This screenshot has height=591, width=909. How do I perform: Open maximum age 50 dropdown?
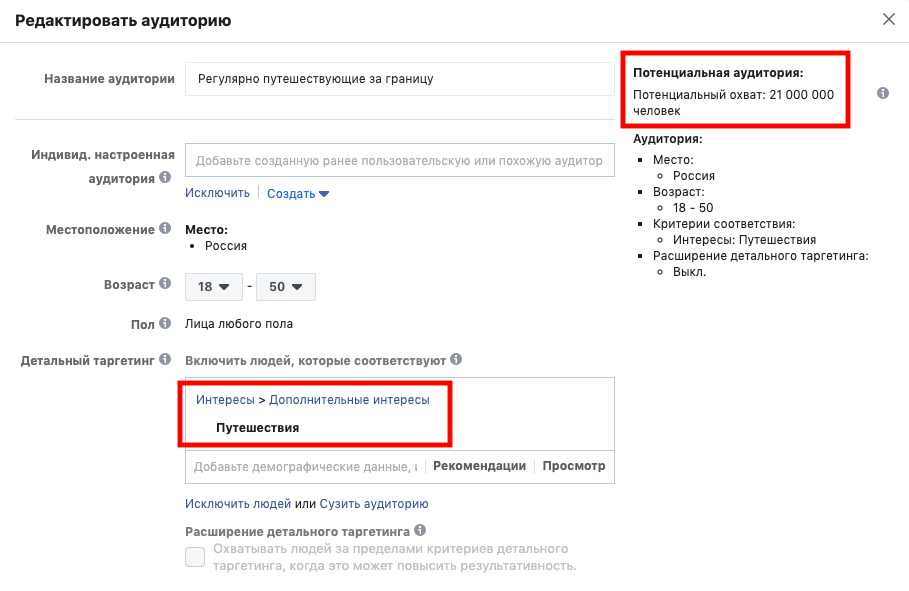tap(286, 287)
